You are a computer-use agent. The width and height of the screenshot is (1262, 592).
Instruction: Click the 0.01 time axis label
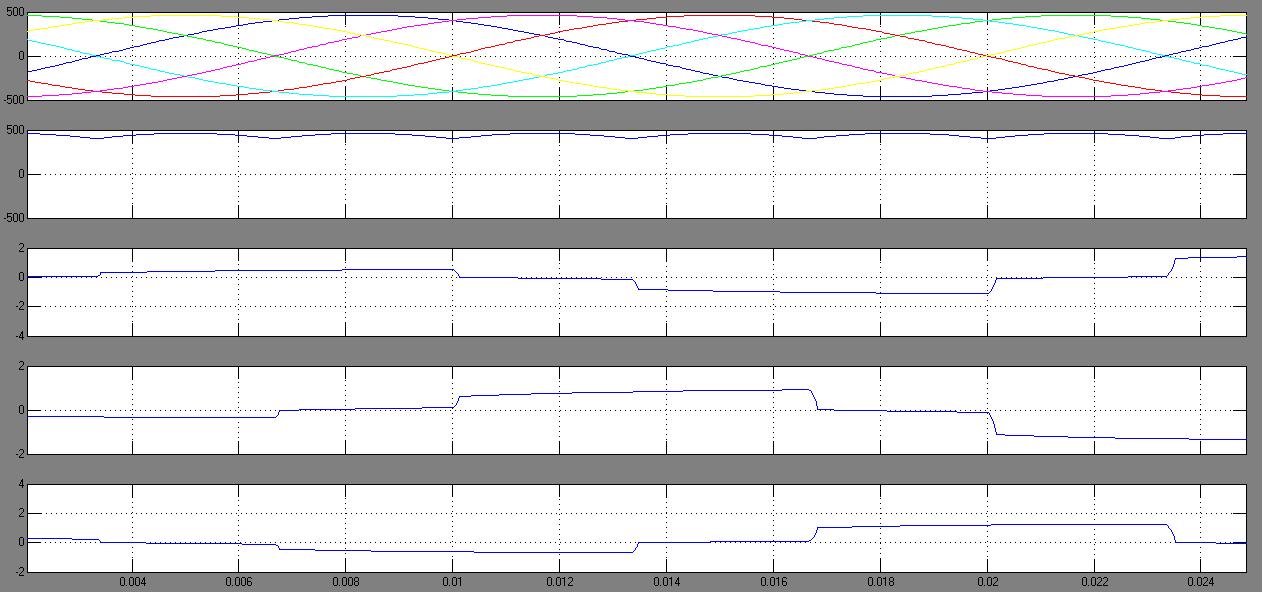(x=453, y=581)
